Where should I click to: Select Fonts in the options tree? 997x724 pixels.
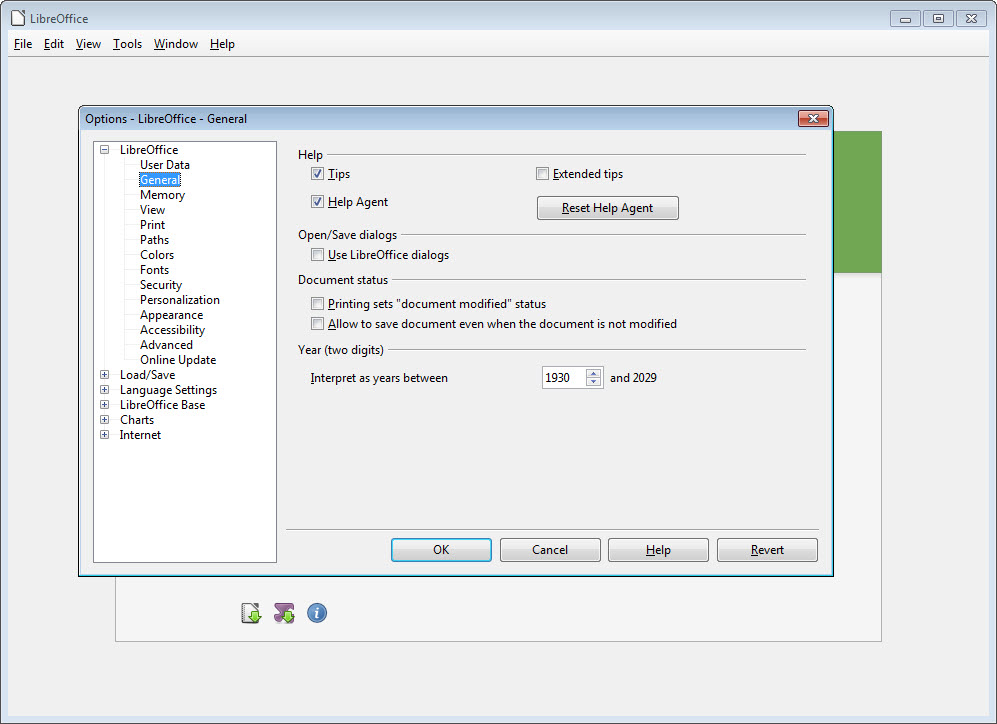point(155,270)
